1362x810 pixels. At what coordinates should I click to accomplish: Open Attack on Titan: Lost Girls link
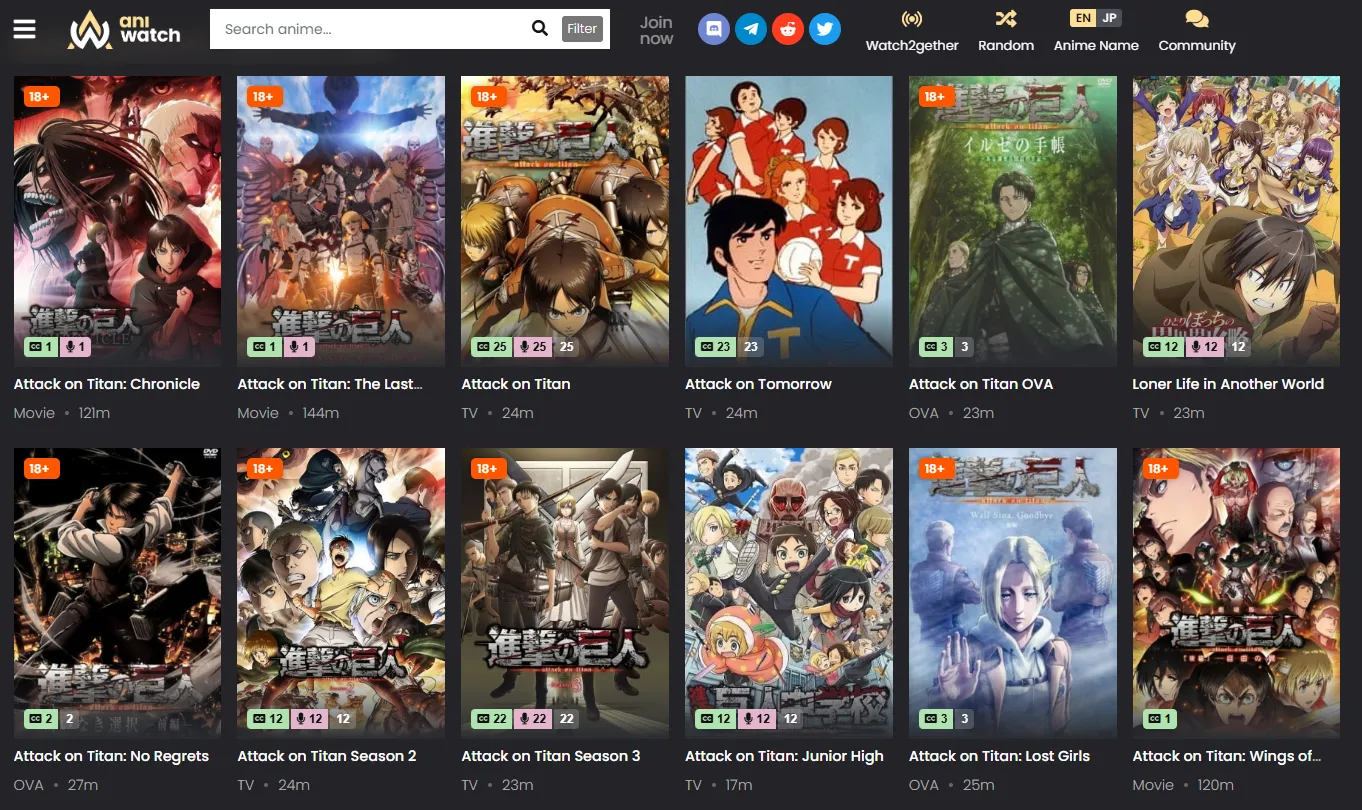coord(999,756)
